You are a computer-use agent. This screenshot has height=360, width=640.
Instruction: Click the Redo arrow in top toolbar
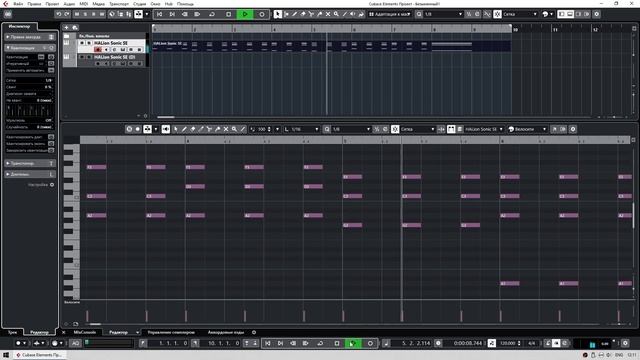(67, 14)
